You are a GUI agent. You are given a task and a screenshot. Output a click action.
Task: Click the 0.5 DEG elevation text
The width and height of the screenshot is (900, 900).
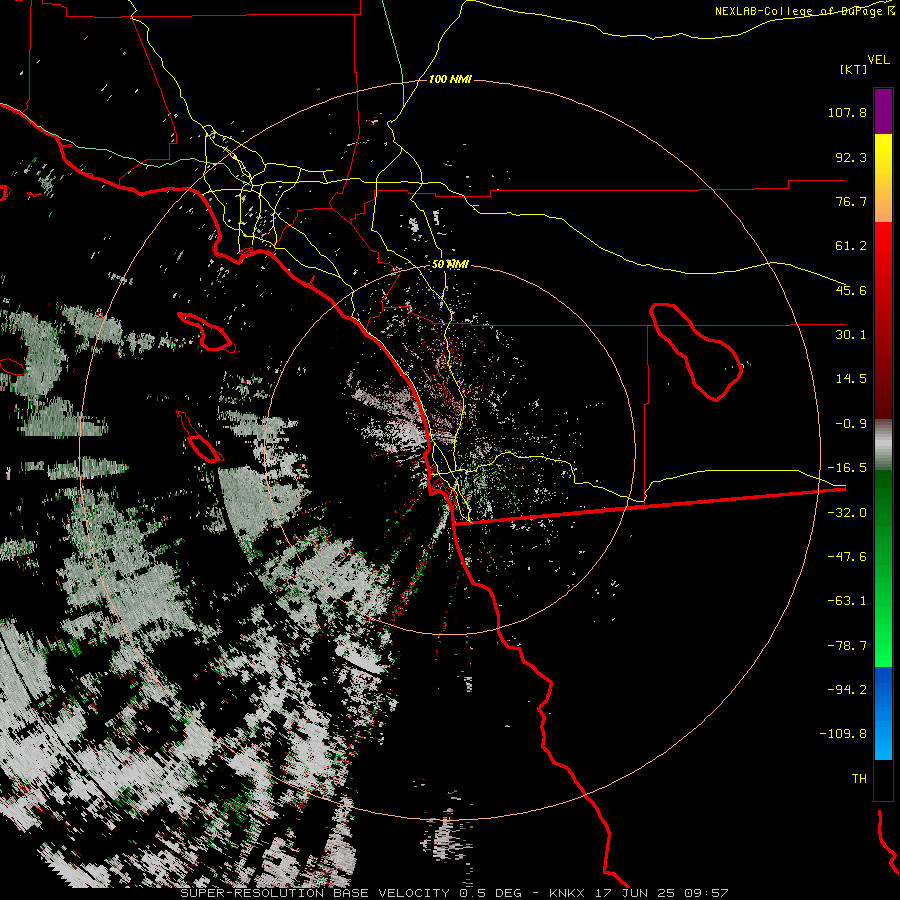[490, 893]
